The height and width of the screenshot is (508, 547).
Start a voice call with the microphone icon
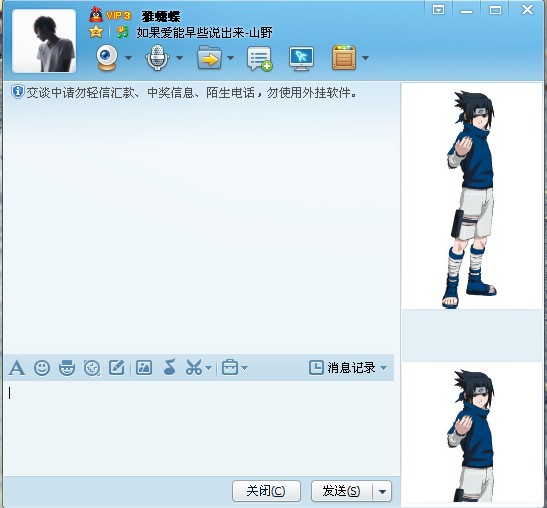157,58
